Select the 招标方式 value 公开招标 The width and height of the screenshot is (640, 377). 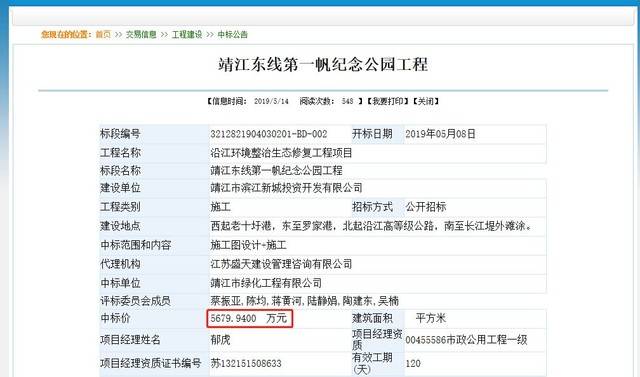[x=426, y=207]
